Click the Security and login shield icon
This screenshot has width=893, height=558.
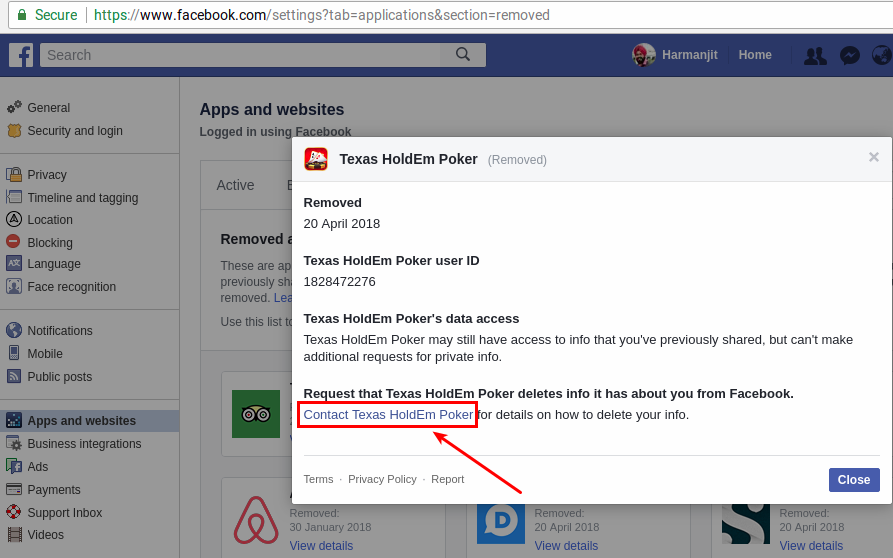click(x=14, y=130)
